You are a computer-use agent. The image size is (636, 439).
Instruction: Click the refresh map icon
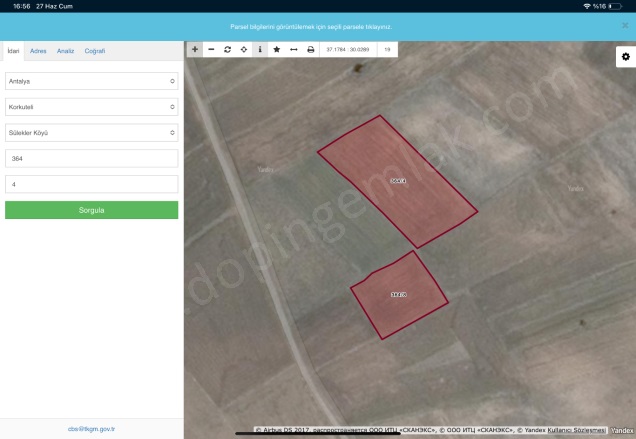pos(227,49)
